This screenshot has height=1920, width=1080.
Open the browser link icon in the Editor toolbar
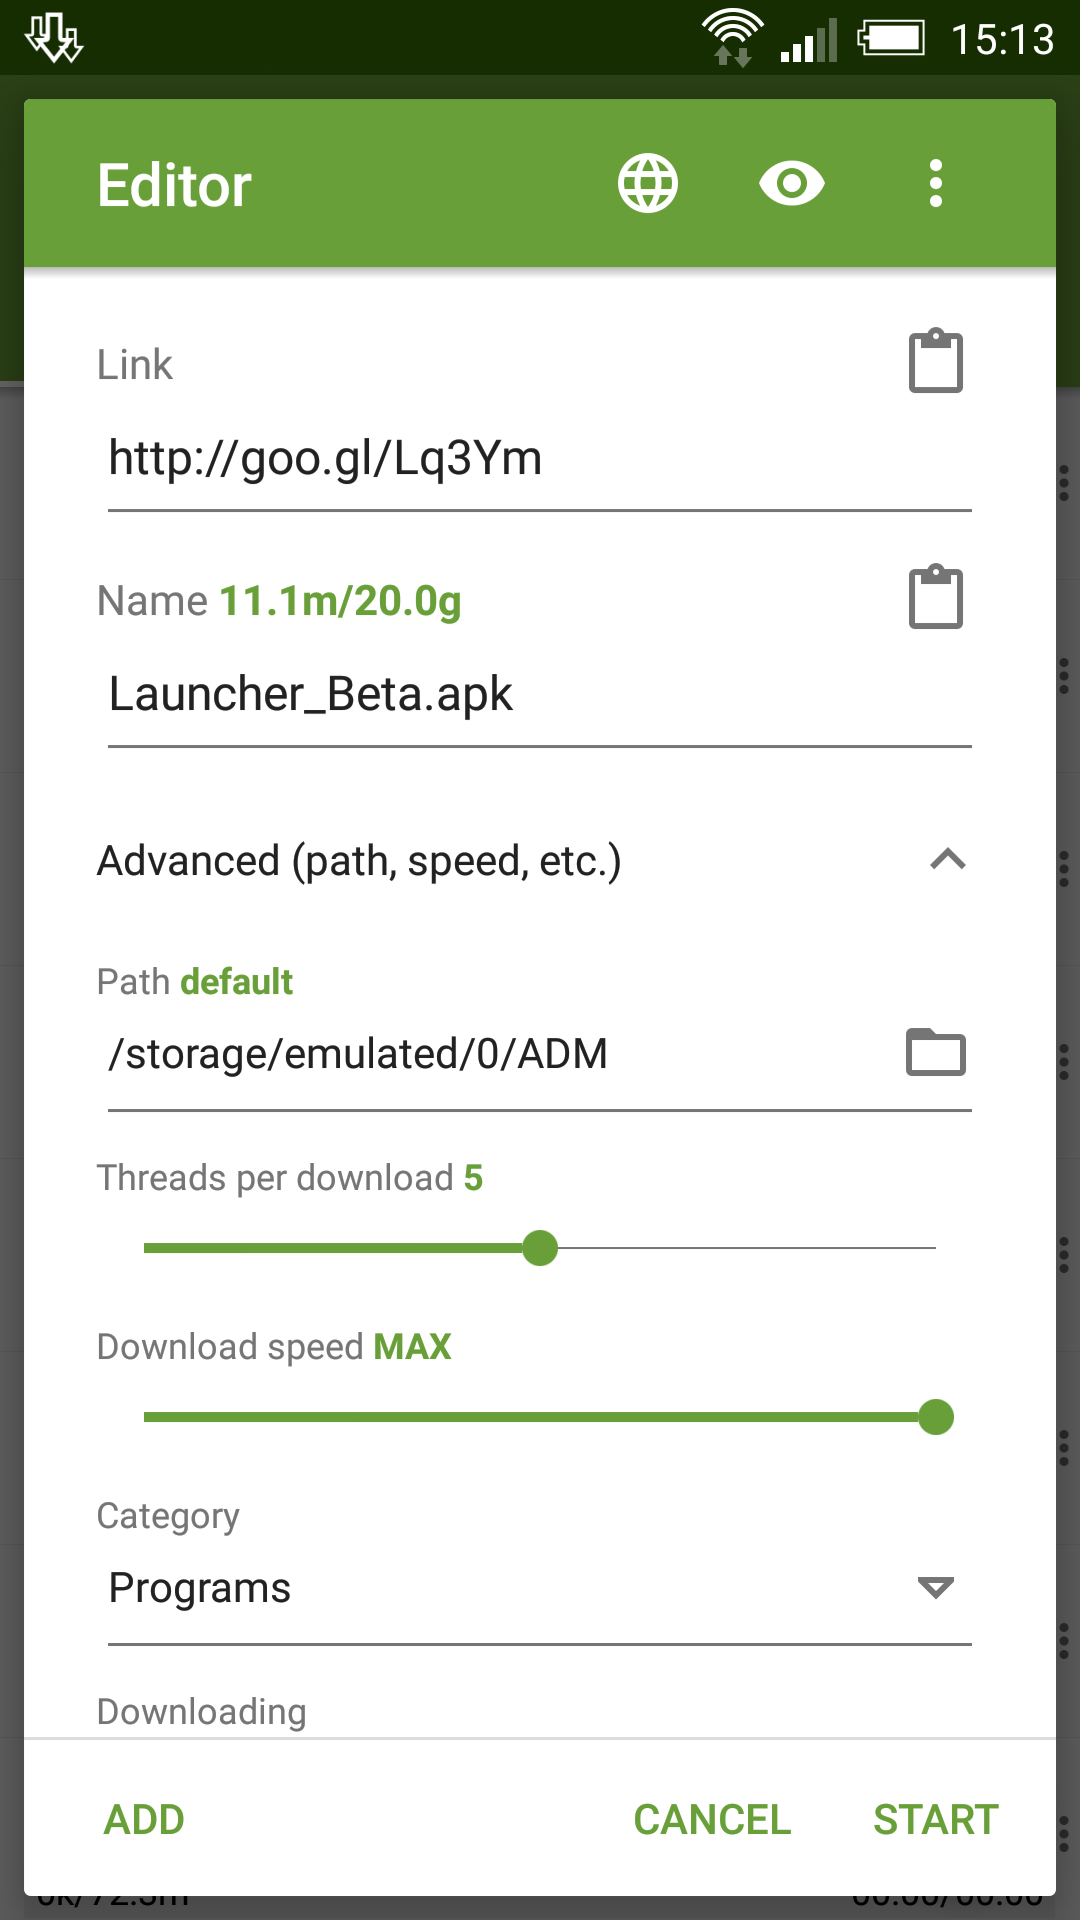pos(646,183)
